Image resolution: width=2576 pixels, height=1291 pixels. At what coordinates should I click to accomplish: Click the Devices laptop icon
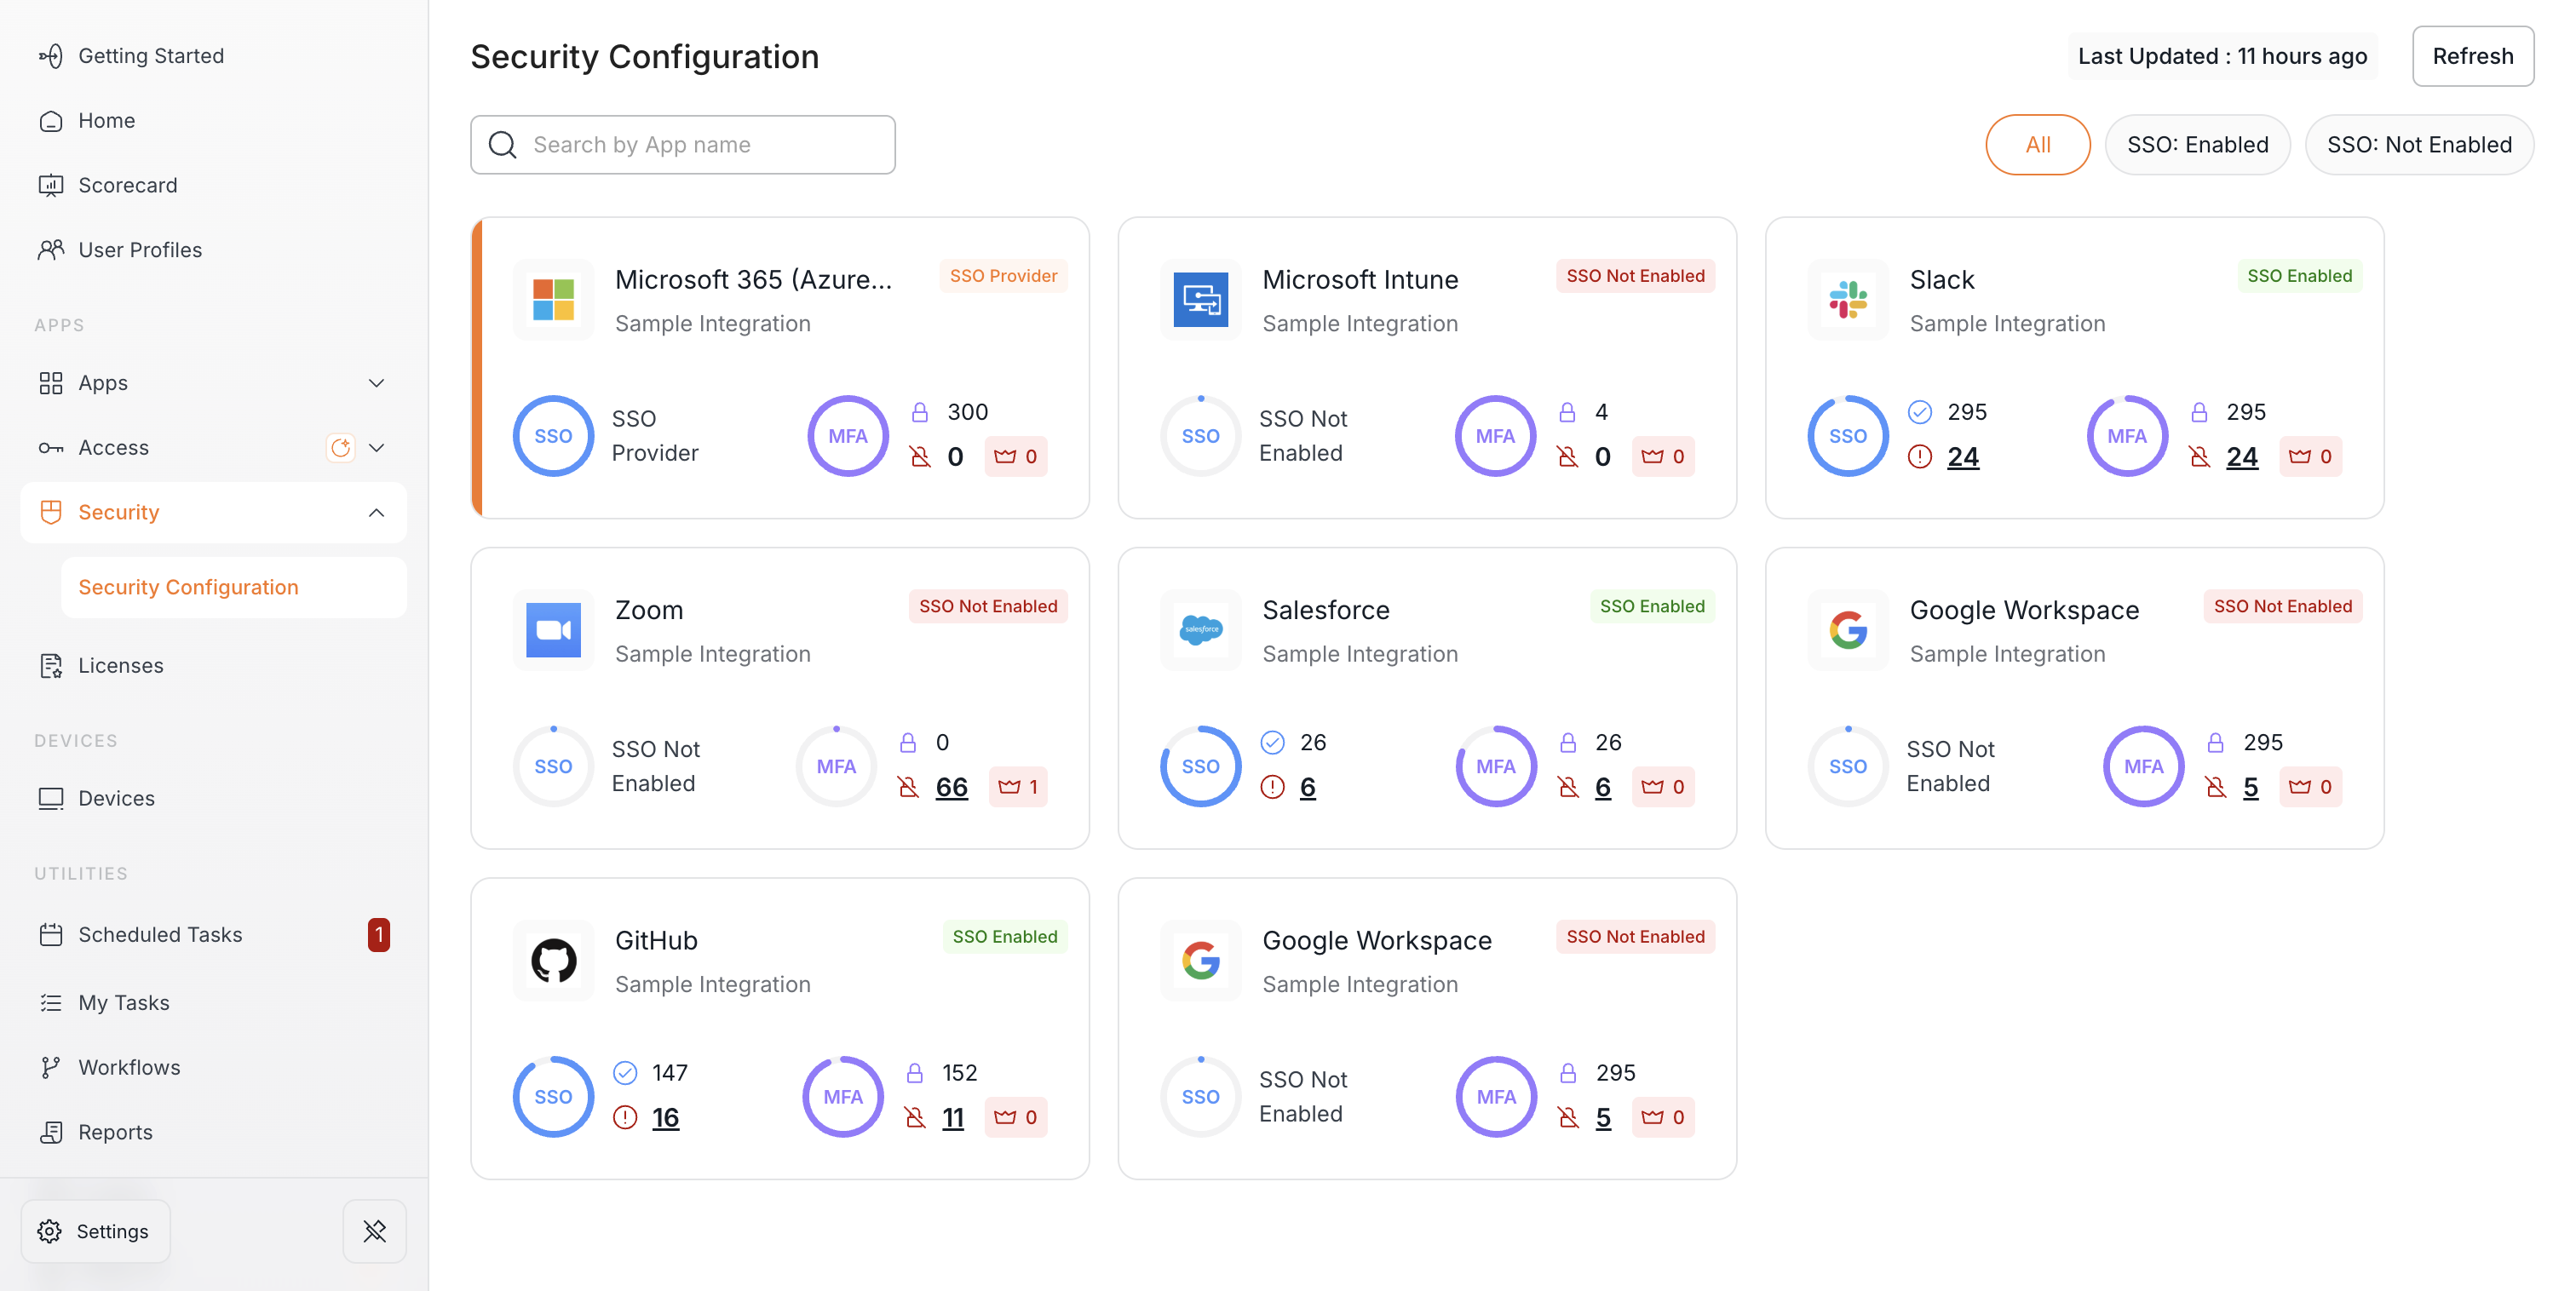click(51, 798)
